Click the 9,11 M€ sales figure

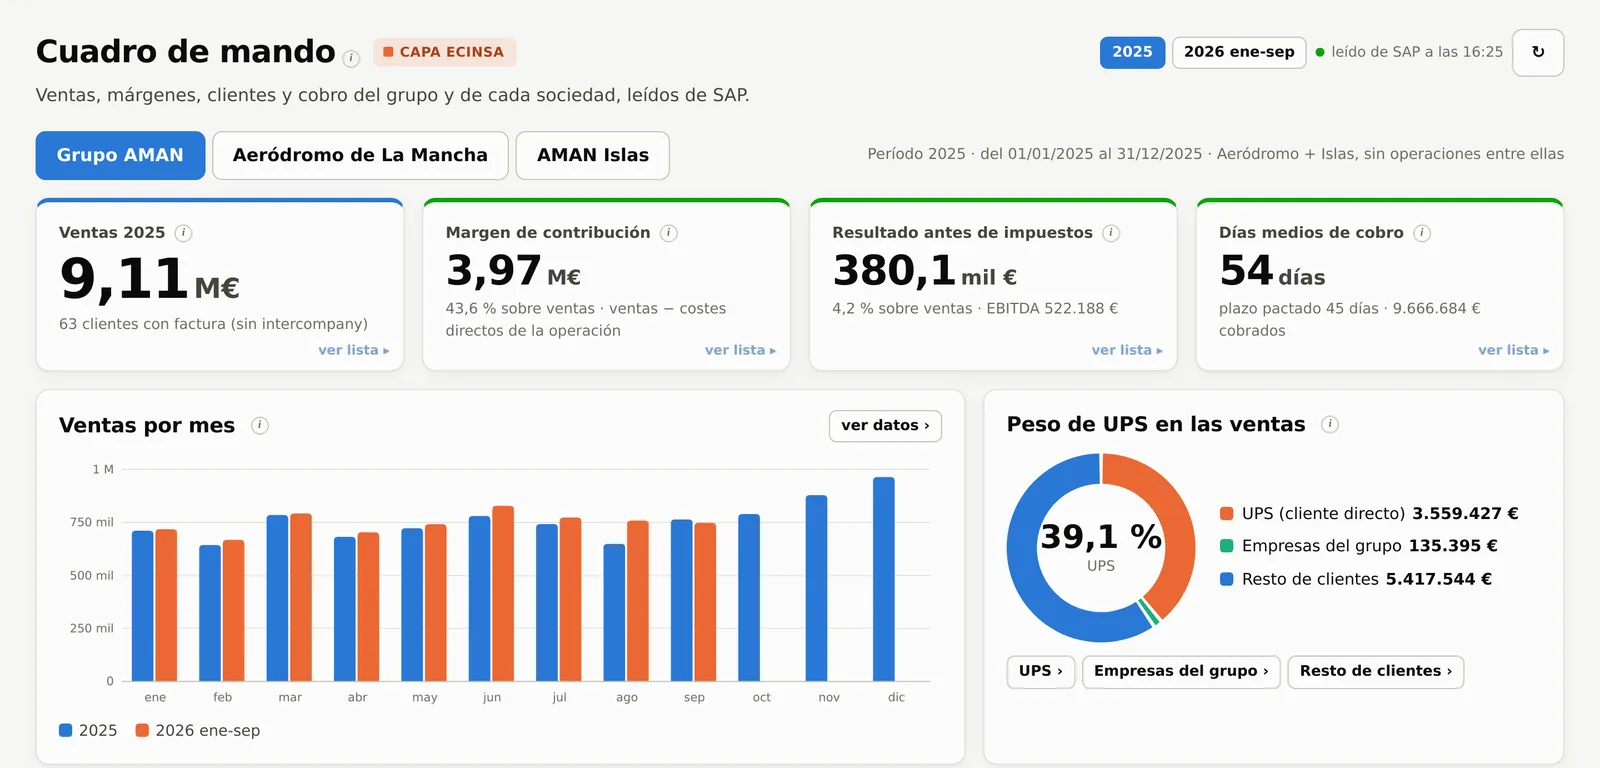[149, 278]
